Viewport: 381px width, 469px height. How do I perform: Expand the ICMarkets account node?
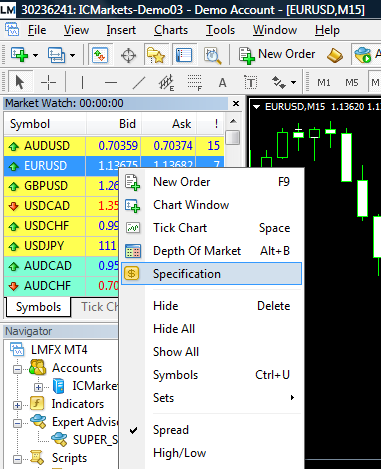(x=38, y=387)
